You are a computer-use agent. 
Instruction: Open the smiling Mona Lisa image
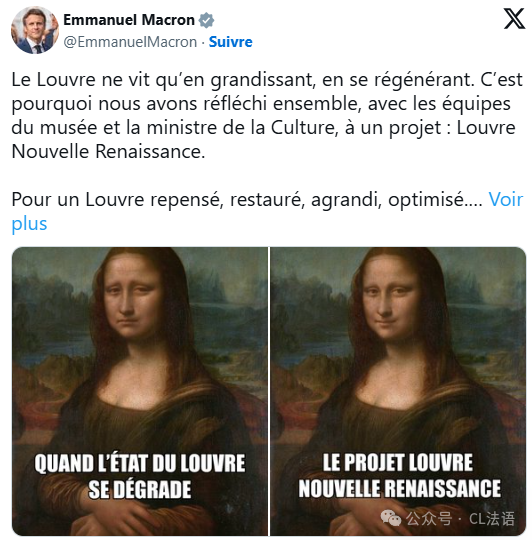point(398,391)
